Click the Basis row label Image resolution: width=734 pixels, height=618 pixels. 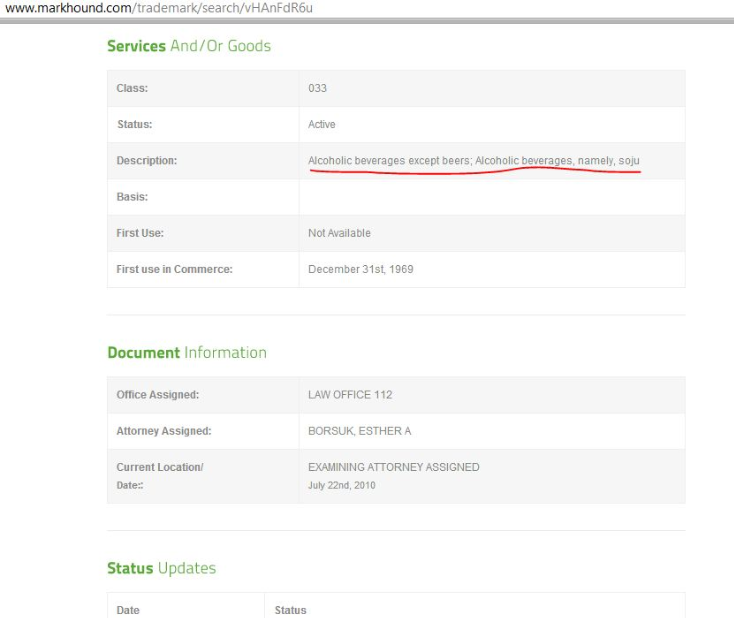tap(133, 197)
